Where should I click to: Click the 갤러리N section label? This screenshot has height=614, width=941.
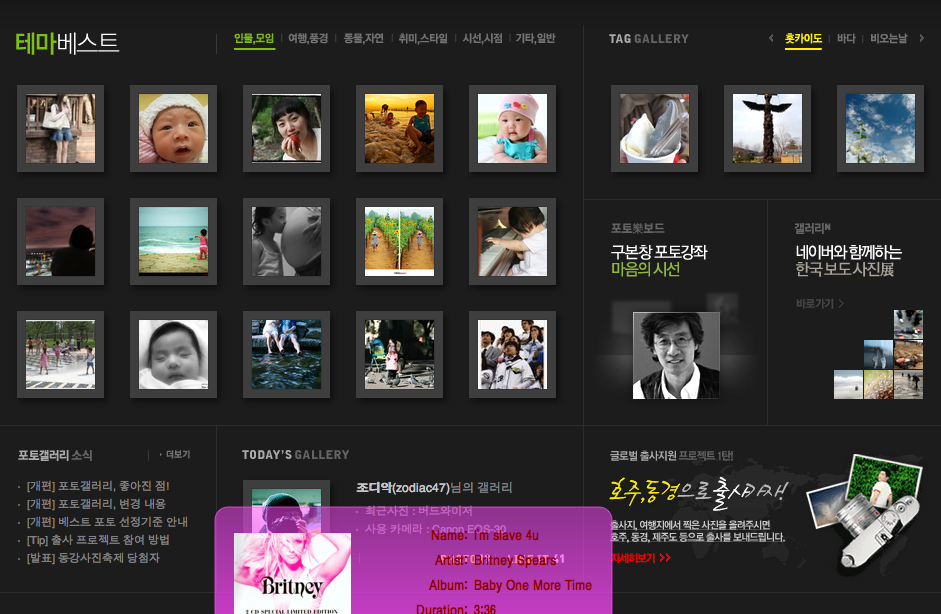pos(812,228)
